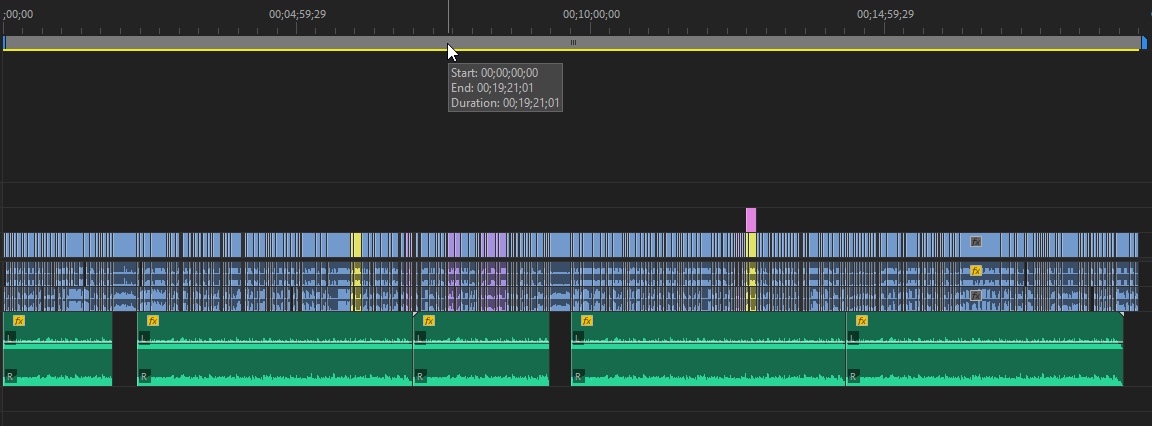Click the yellow fx badge on the blue audio track
The height and width of the screenshot is (426, 1152).
(x=976, y=271)
